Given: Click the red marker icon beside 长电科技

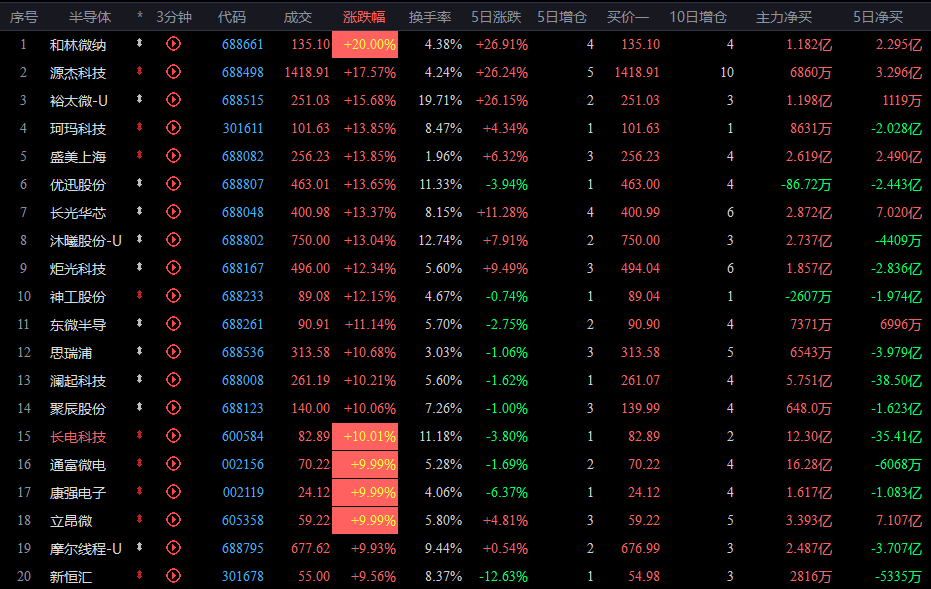Looking at the screenshot, I should pyautogui.click(x=140, y=435).
